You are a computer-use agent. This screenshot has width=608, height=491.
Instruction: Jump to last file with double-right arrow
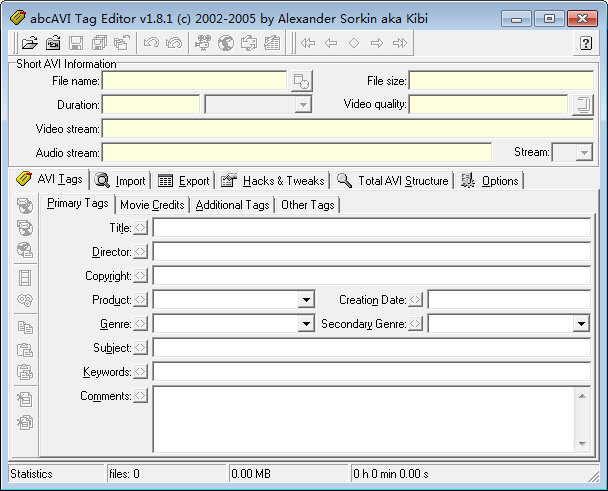[400, 43]
